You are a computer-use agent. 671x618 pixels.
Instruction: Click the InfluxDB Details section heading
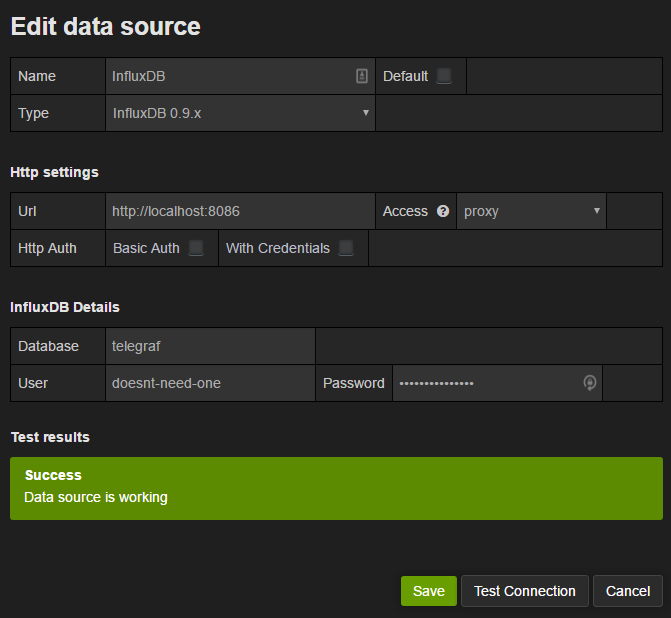pos(65,307)
